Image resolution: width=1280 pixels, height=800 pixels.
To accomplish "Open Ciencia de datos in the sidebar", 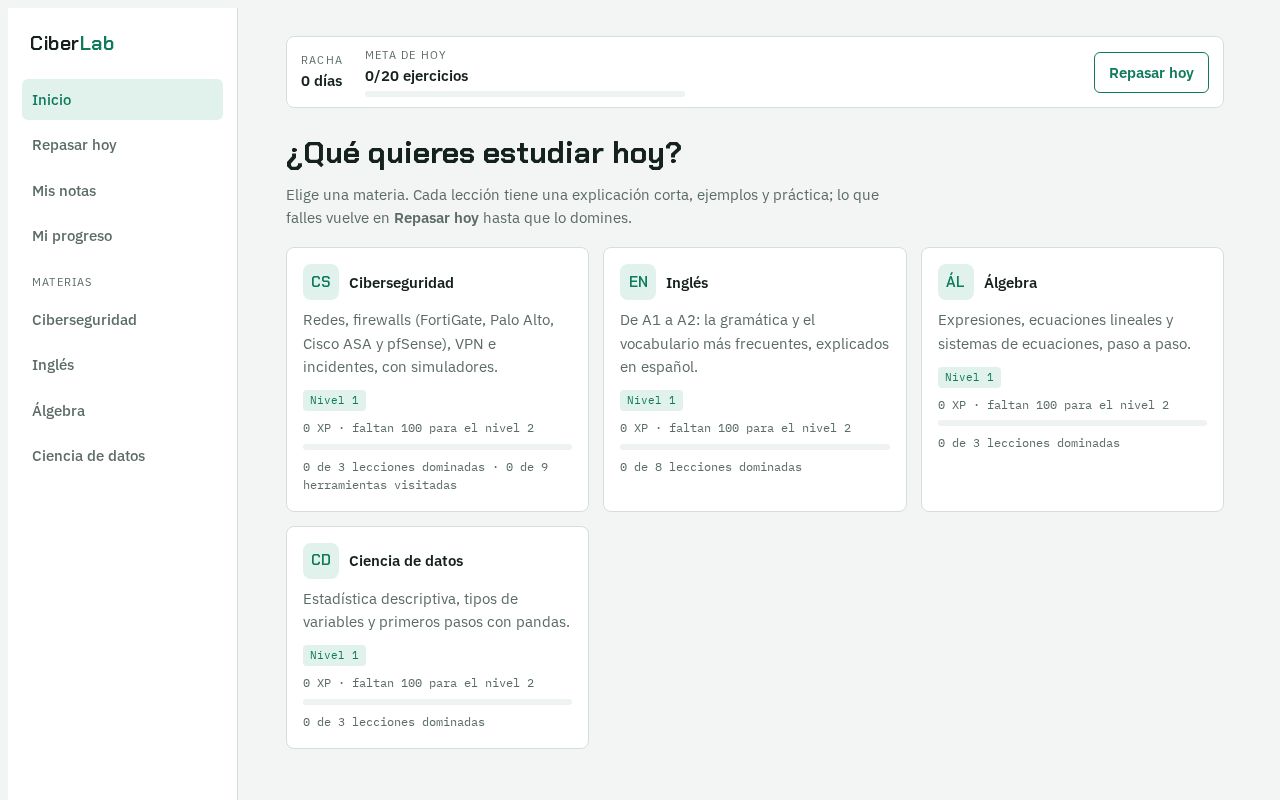I will click(x=122, y=456).
